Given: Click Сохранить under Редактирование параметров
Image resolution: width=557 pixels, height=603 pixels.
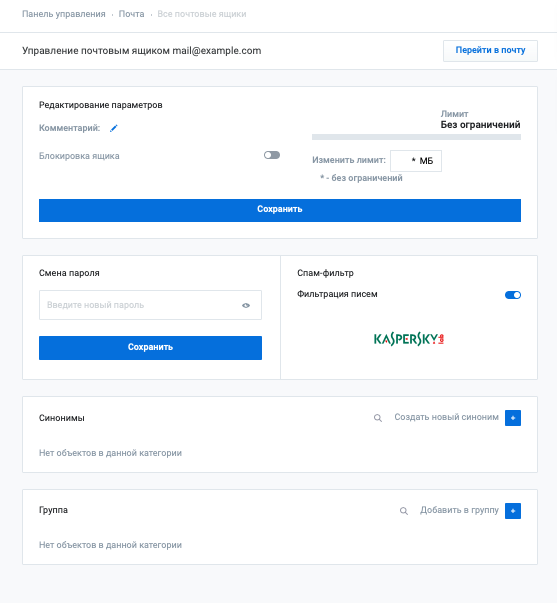Looking at the screenshot, I should (x=280, y=210).
